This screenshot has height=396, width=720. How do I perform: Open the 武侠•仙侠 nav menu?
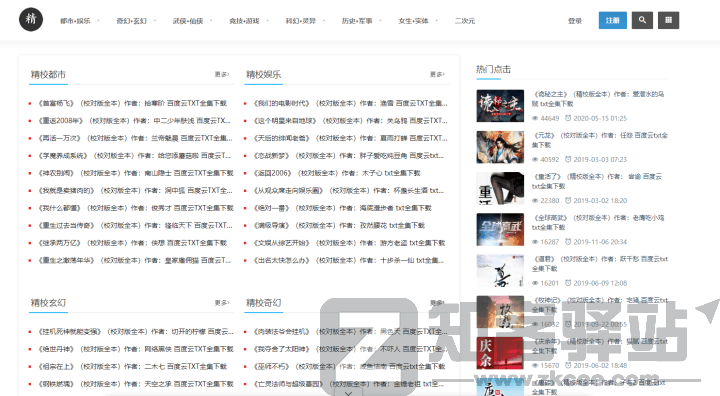pyautogui.click(x=188, y=21)
